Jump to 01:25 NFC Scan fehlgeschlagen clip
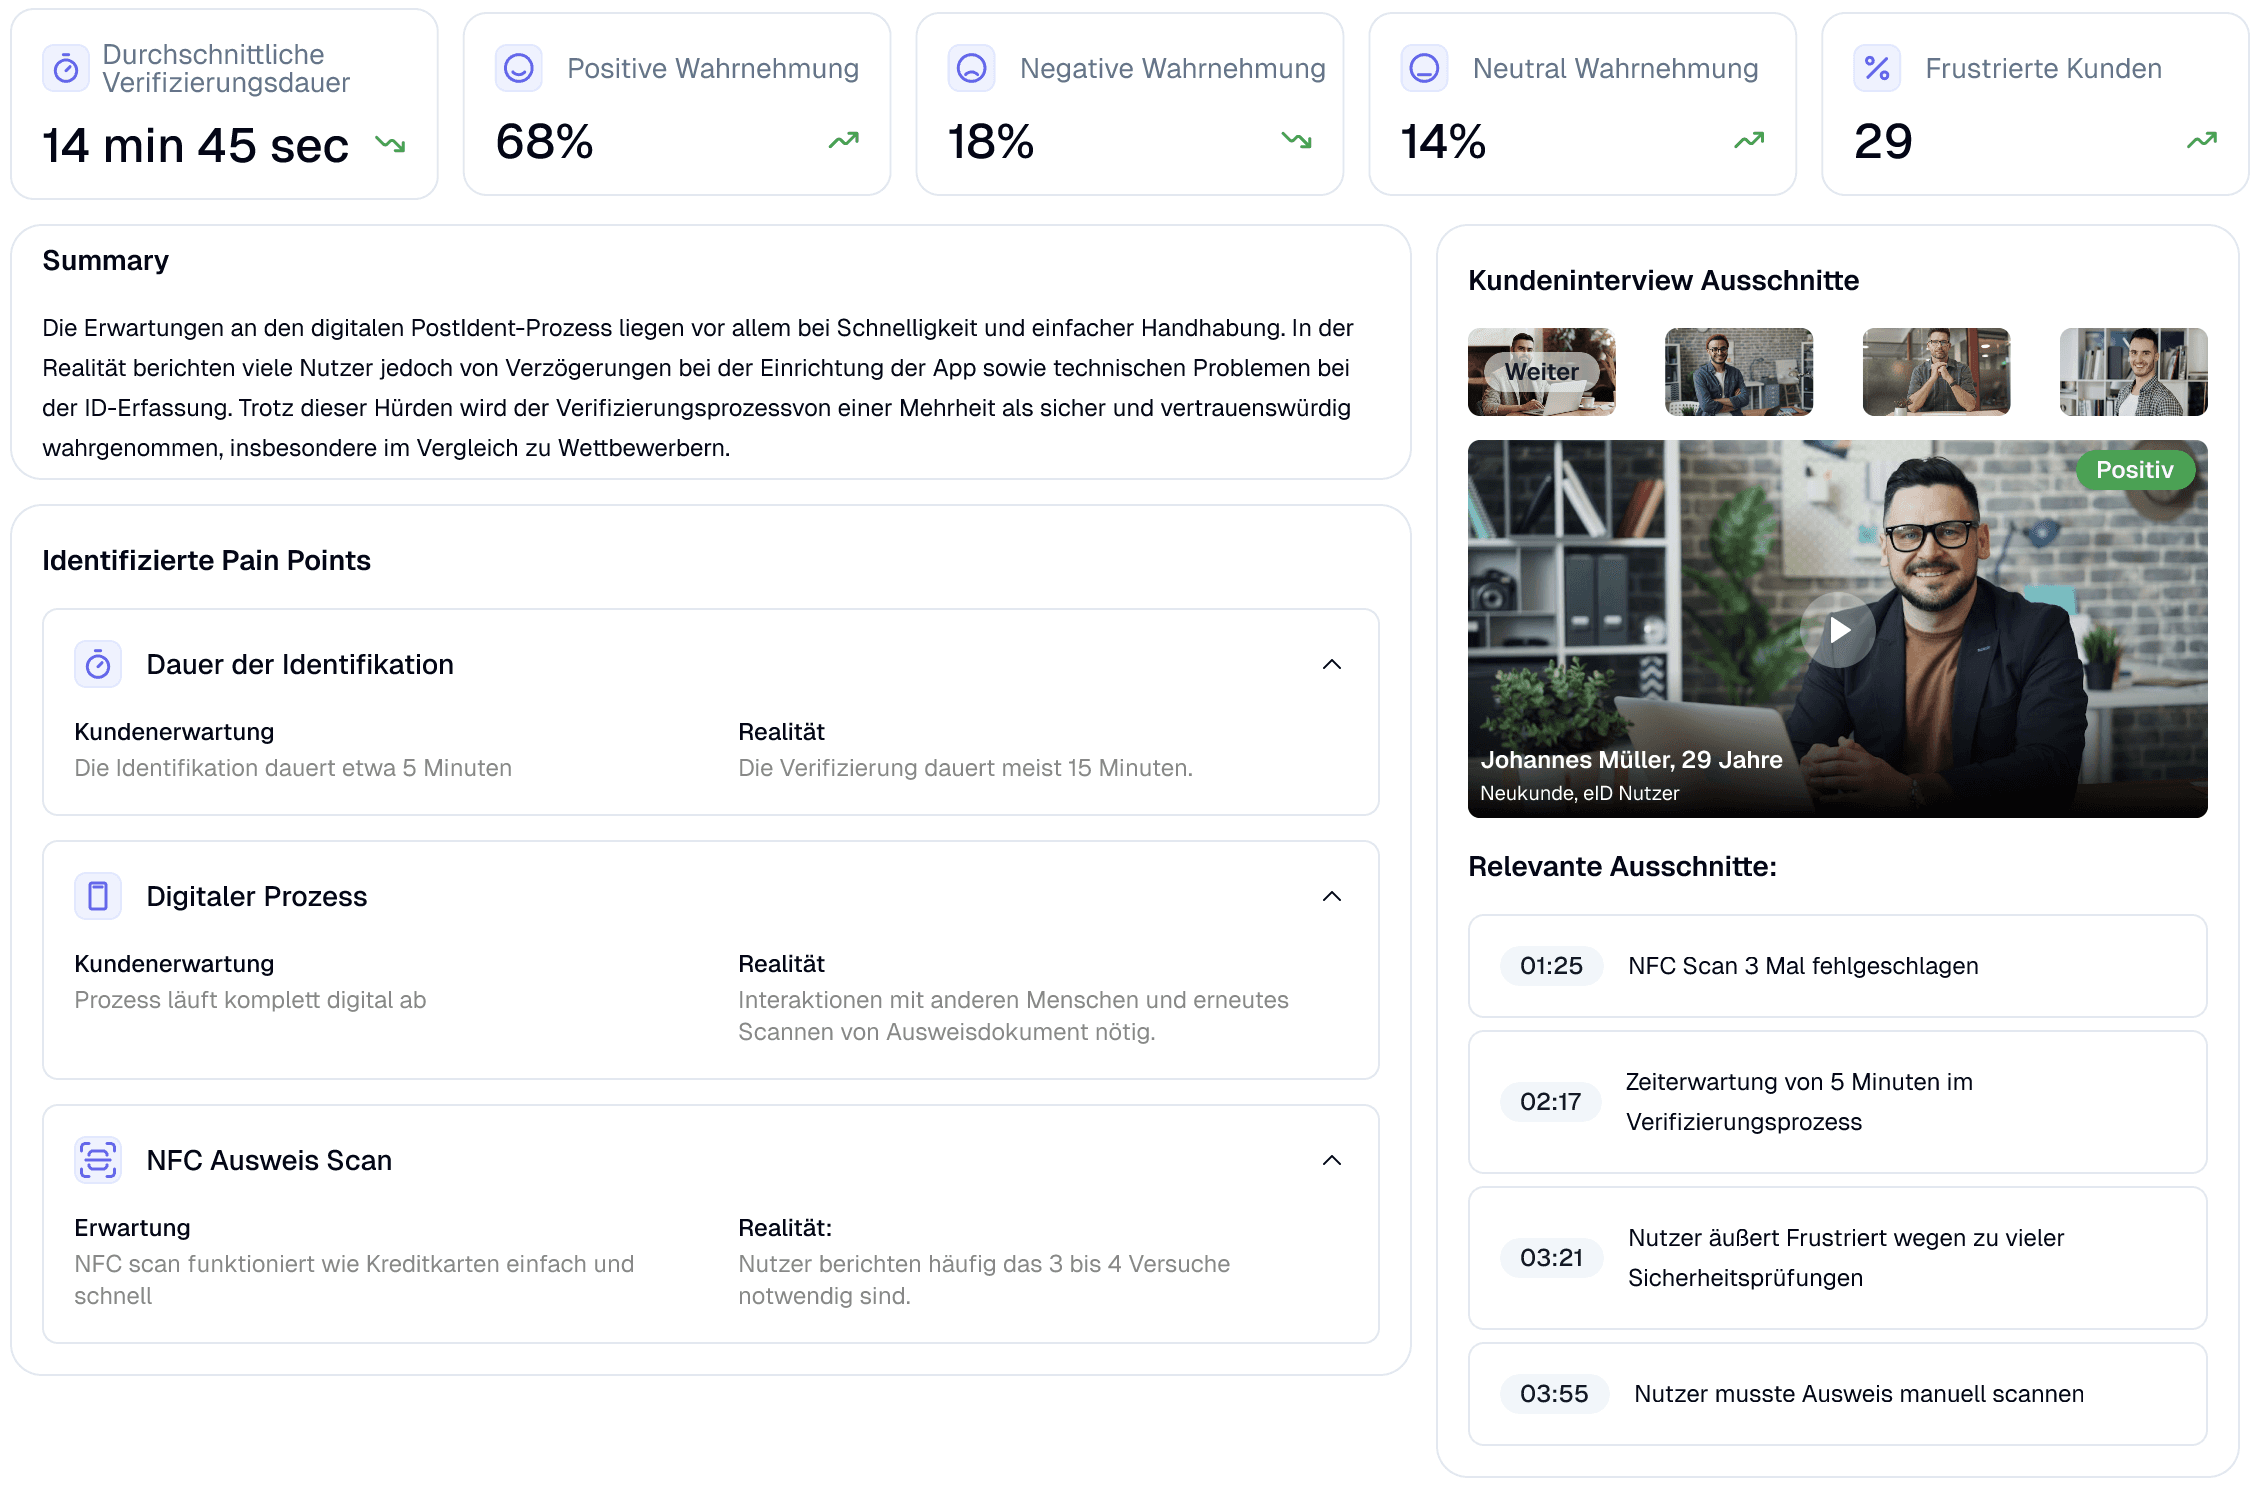Screen dimensions: 2260x1492 coord(1552,966)
